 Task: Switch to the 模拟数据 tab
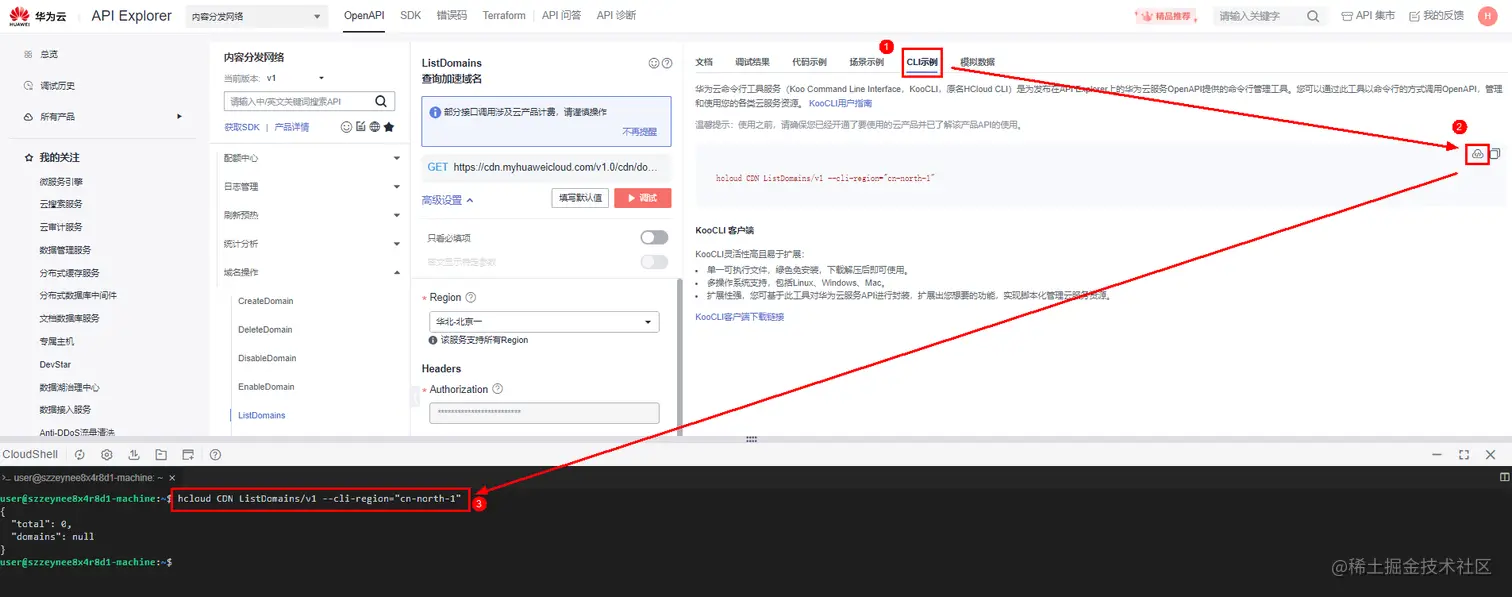(x=977, y=62)
